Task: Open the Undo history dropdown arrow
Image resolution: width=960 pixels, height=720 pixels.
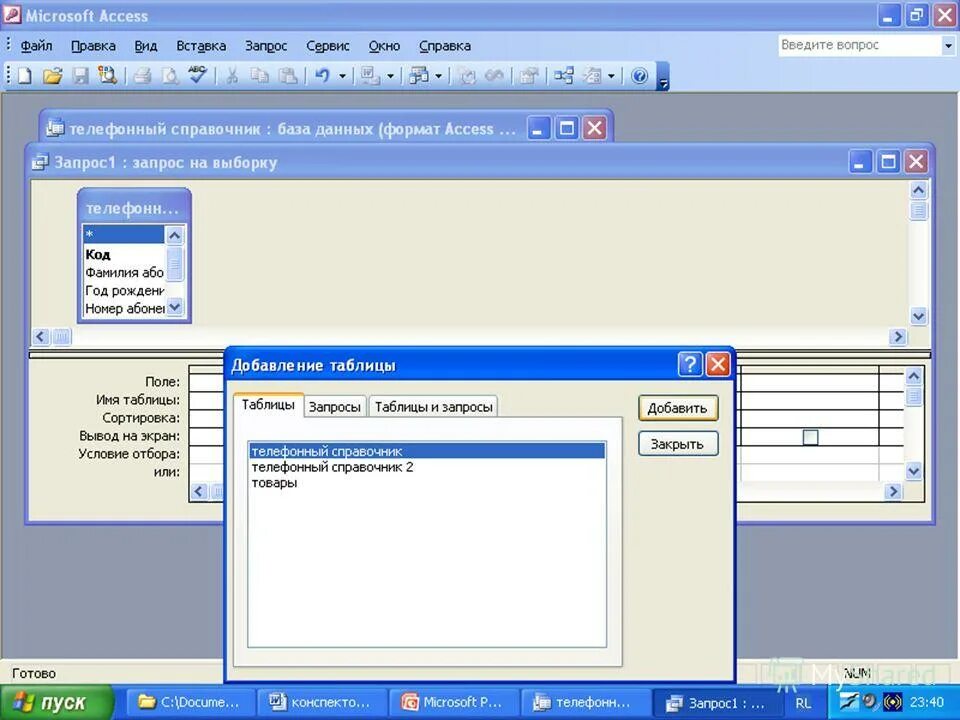Action: [x=342, y=77]
